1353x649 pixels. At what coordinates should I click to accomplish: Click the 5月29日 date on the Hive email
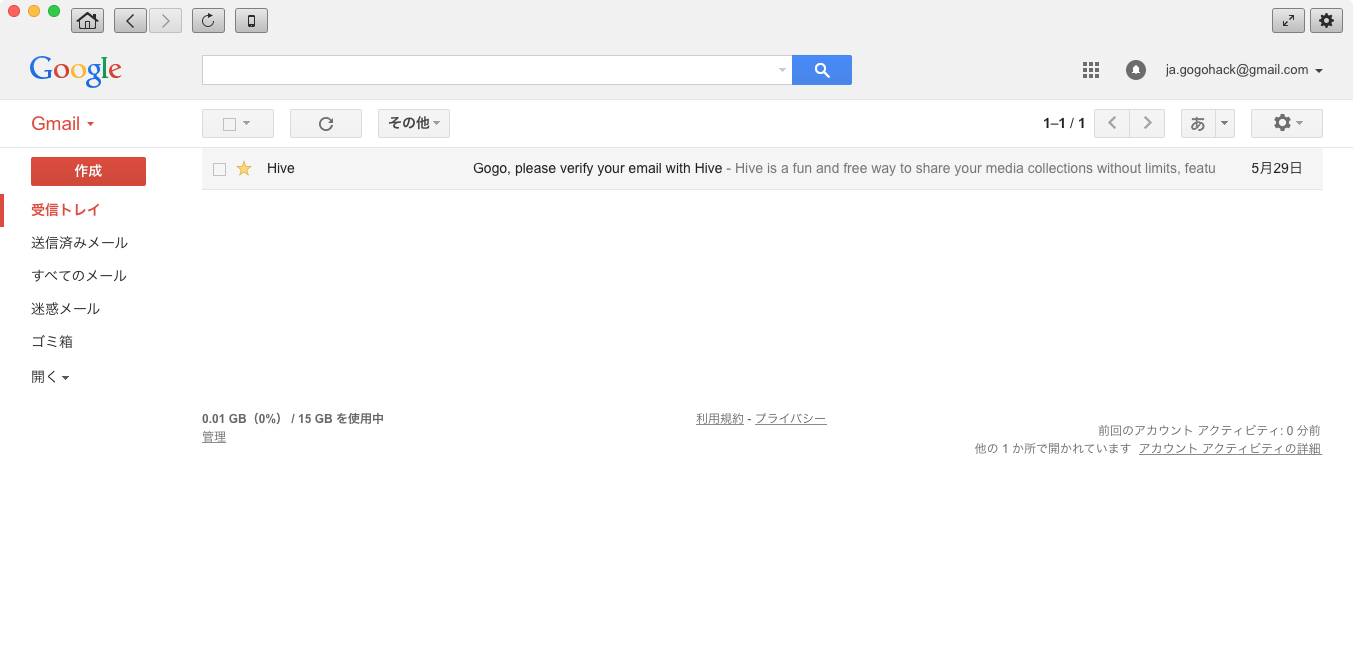pos(1277,168)
